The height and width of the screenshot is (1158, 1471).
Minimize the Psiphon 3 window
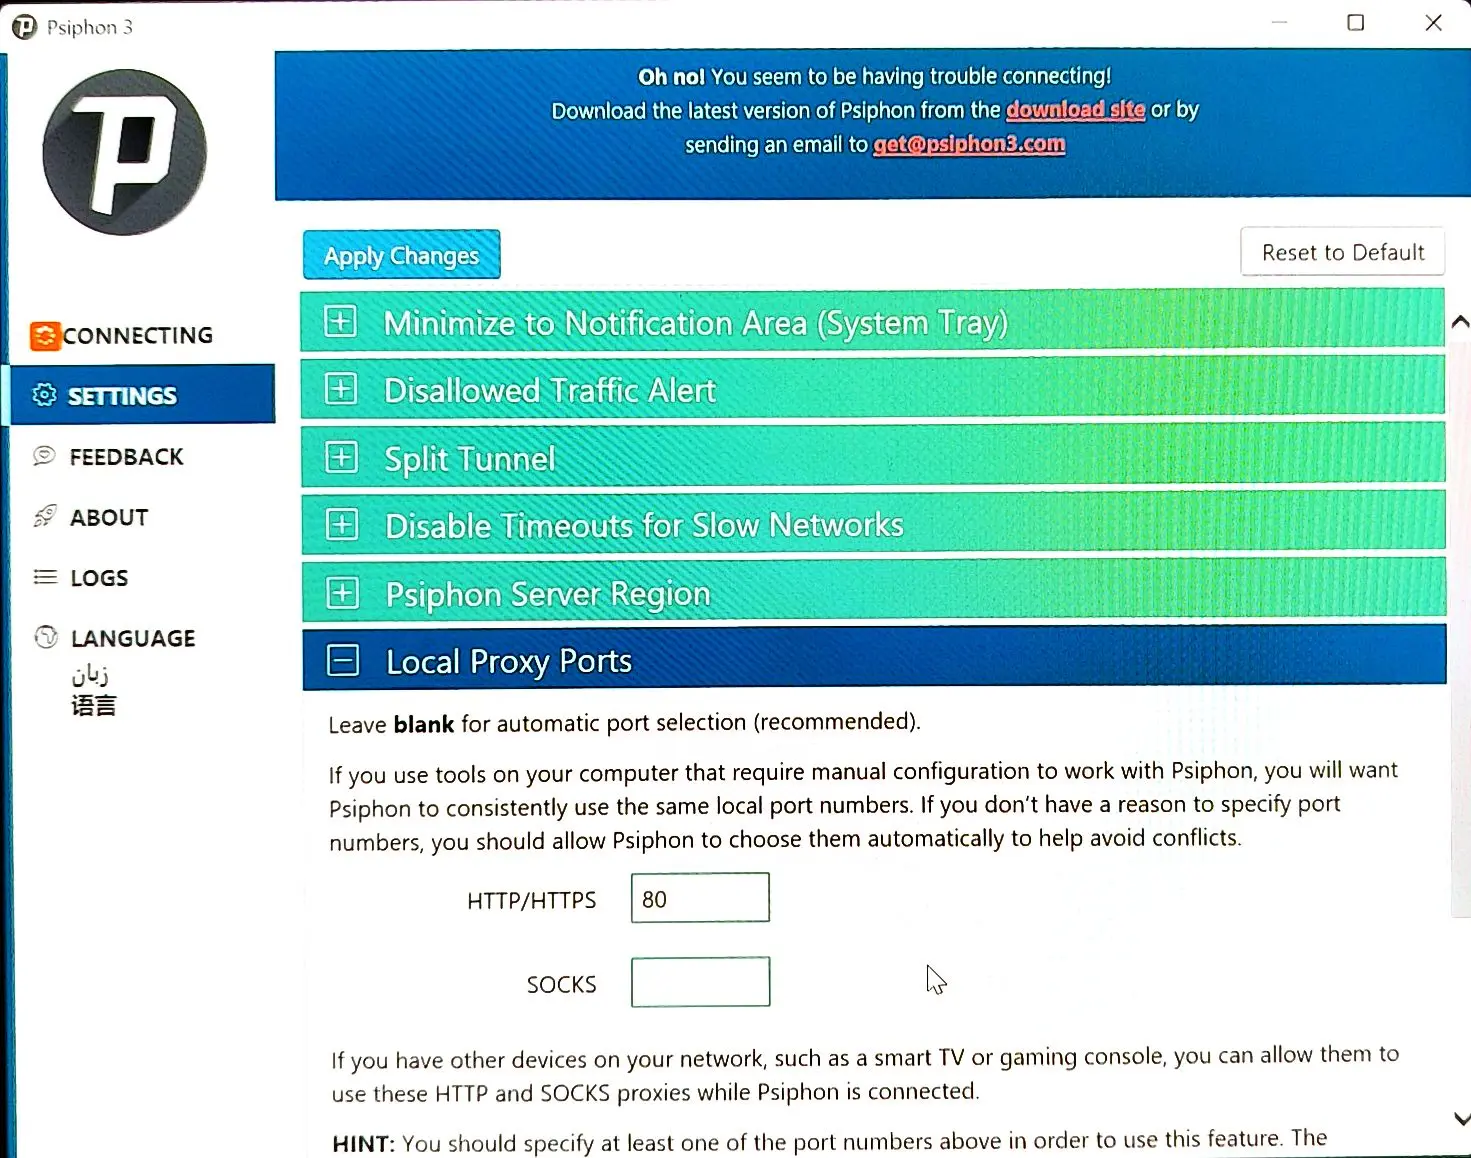pyautogui.click(x=1279, y=22)
